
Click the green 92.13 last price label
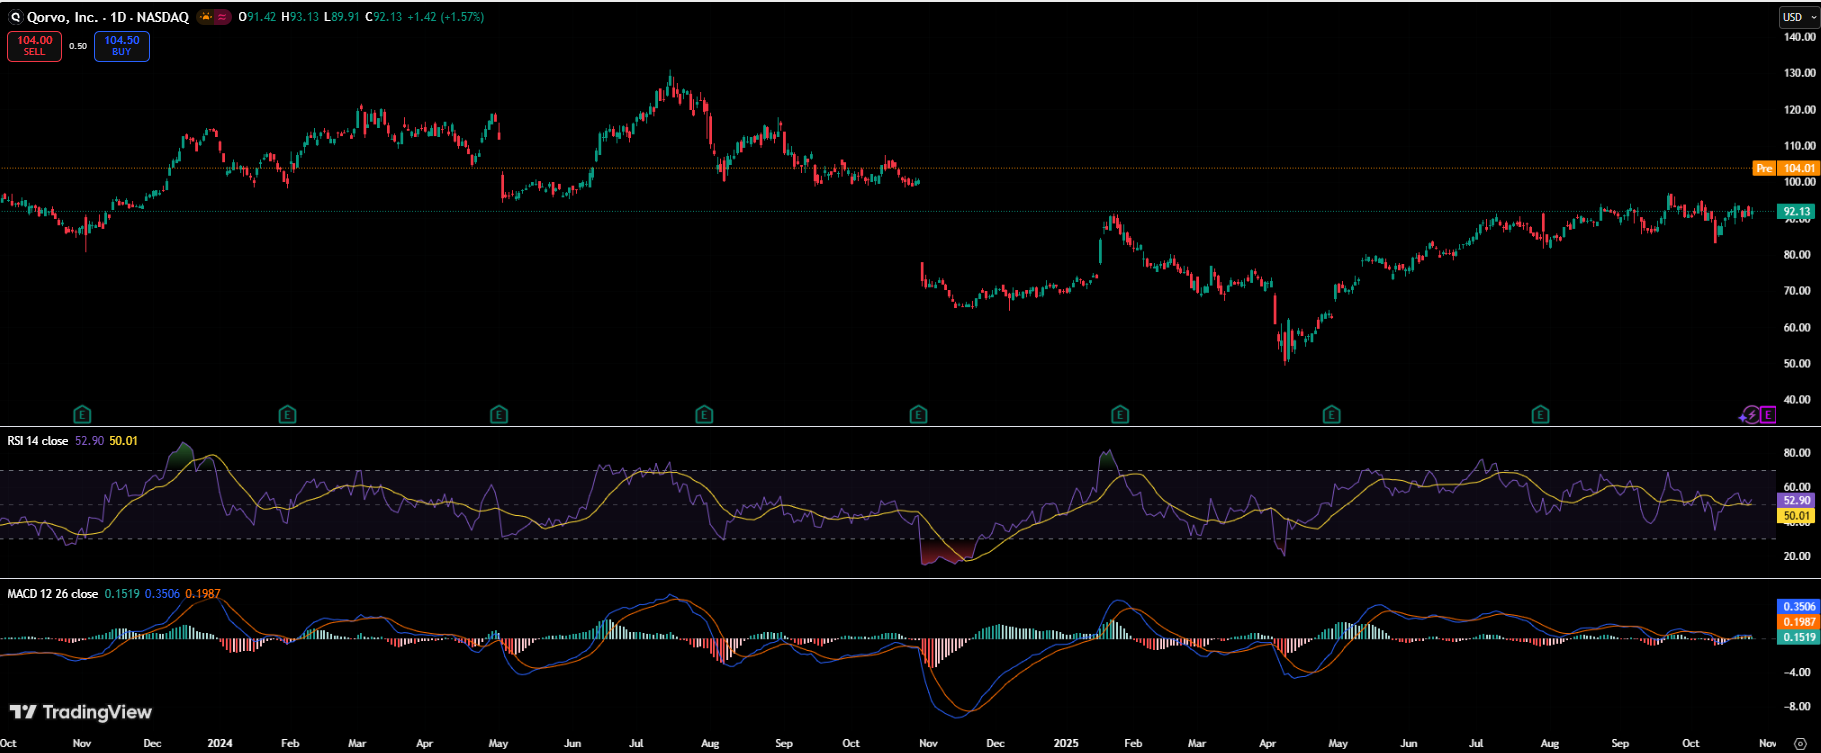pos(1796,212)
